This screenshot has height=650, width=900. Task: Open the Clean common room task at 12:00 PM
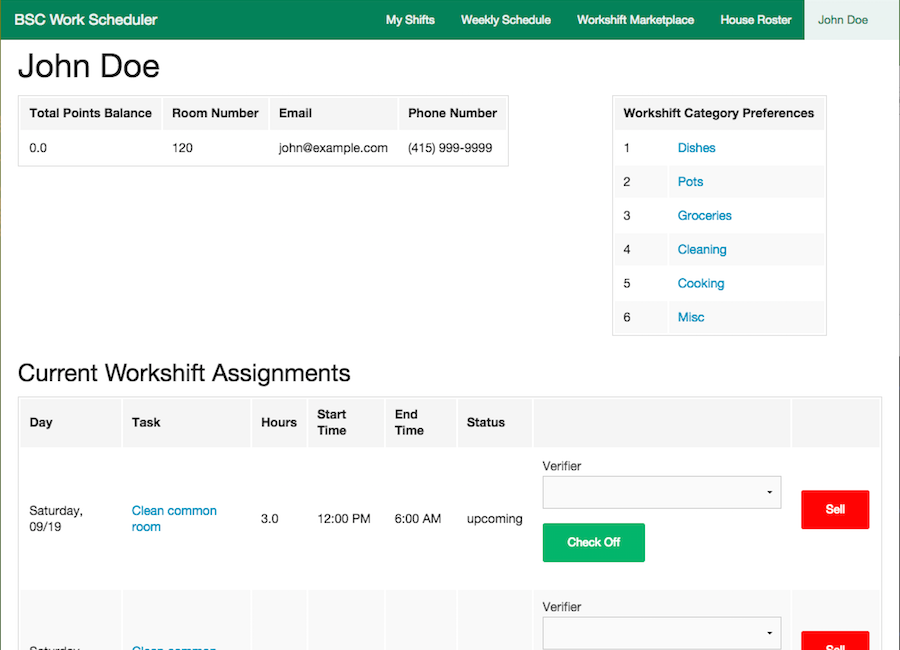(174, 519)
